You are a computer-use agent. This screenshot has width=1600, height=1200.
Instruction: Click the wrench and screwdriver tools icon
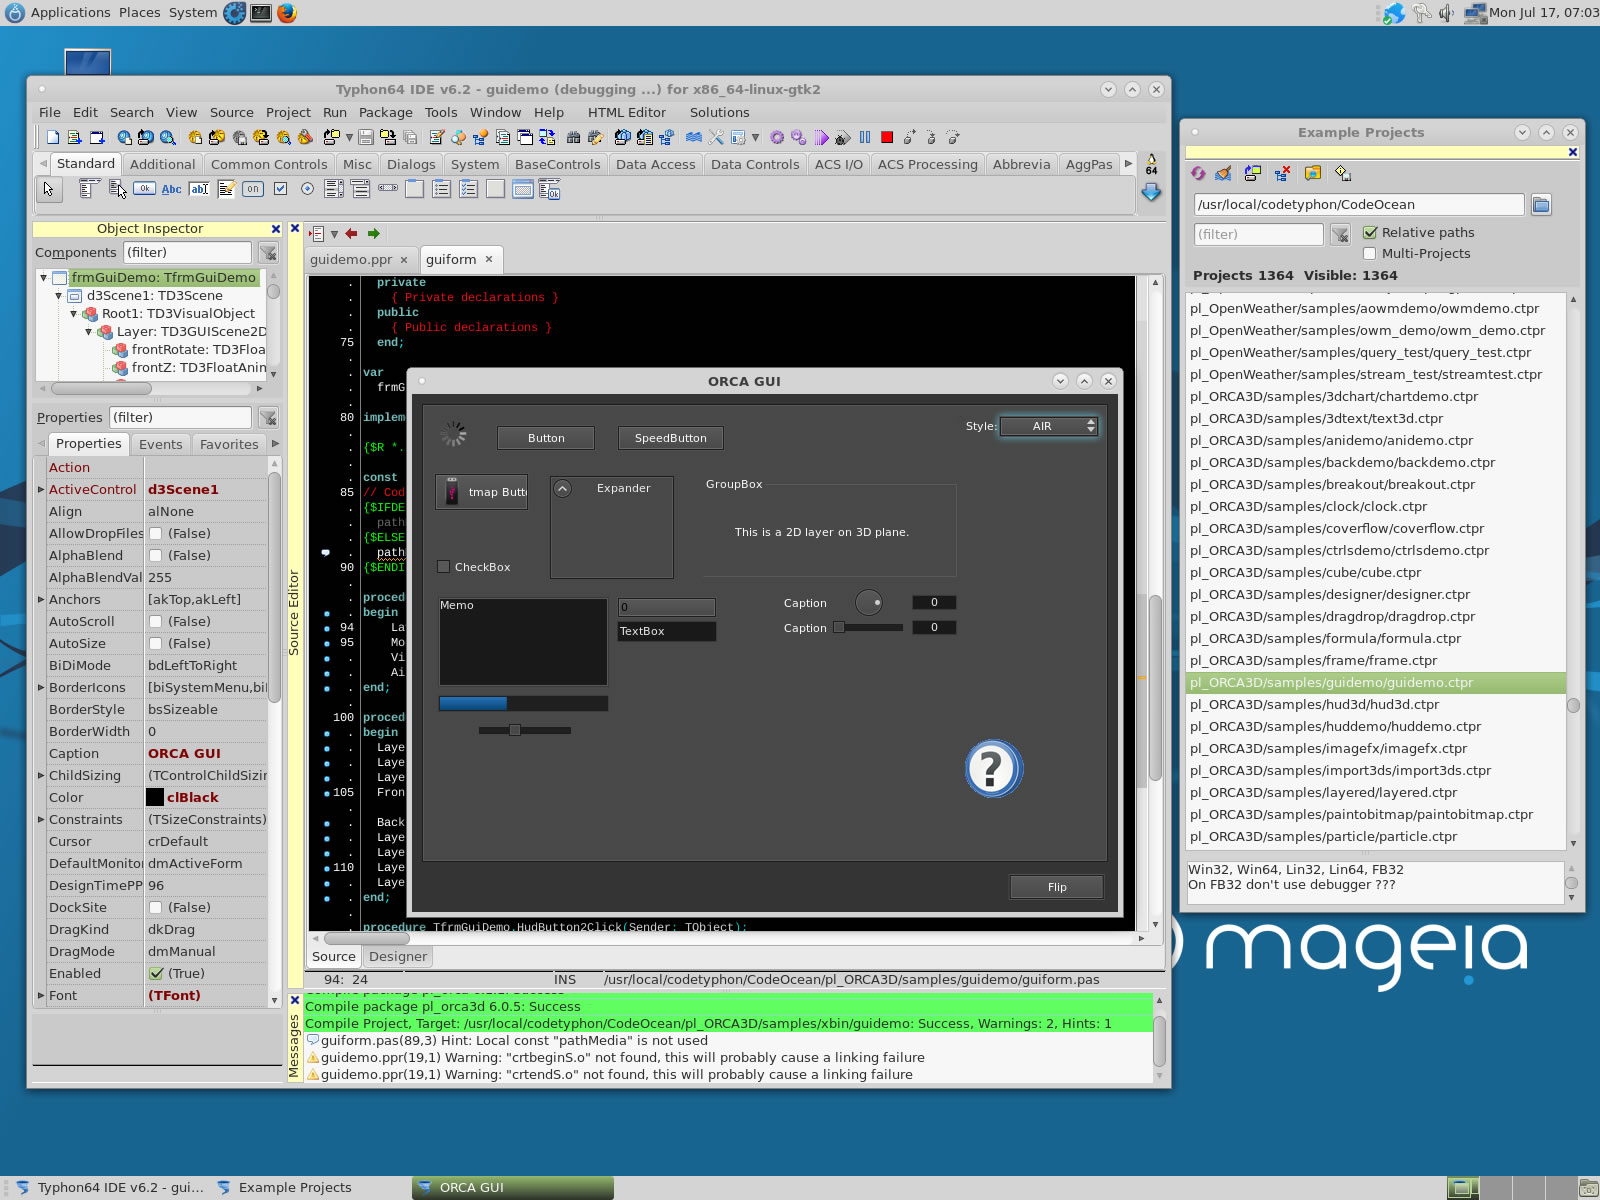click(x=716, y=138)
